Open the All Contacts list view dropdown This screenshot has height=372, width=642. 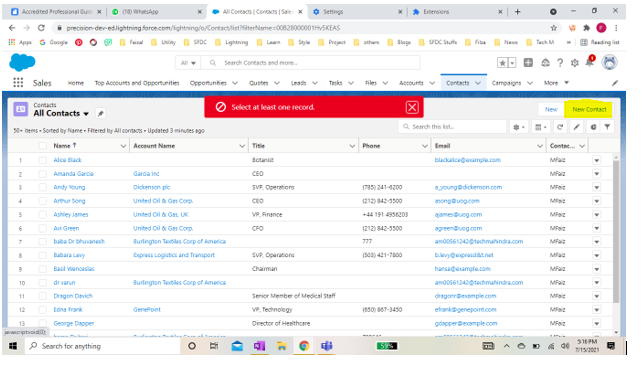click(86, 114)
